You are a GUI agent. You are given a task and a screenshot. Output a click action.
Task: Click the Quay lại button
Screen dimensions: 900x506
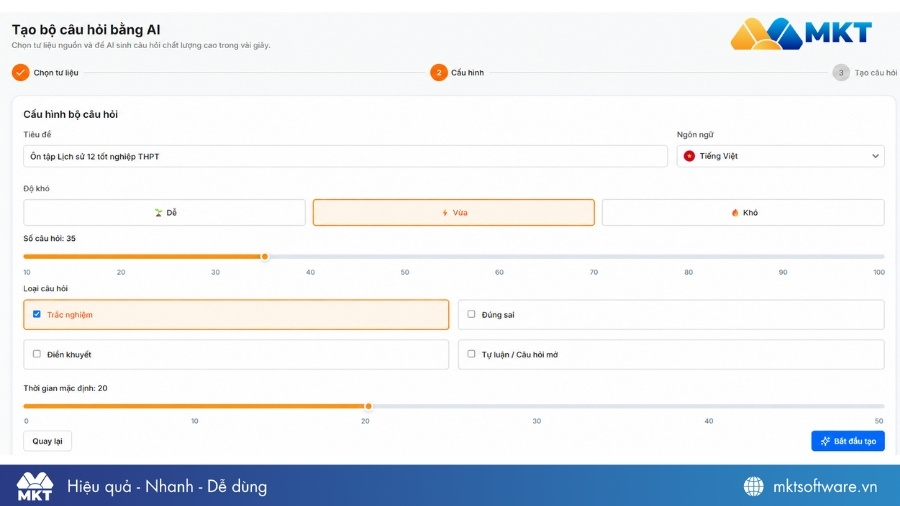(x=48, y=441)
